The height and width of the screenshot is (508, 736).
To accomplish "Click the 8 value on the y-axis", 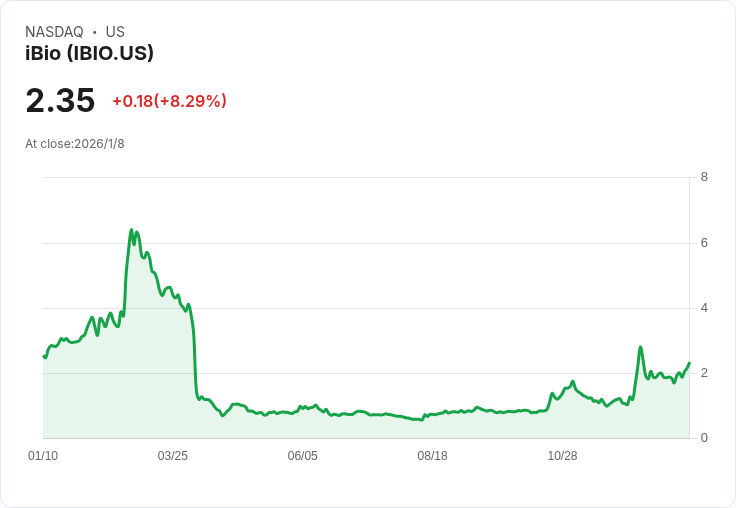I will coord(704,177).
